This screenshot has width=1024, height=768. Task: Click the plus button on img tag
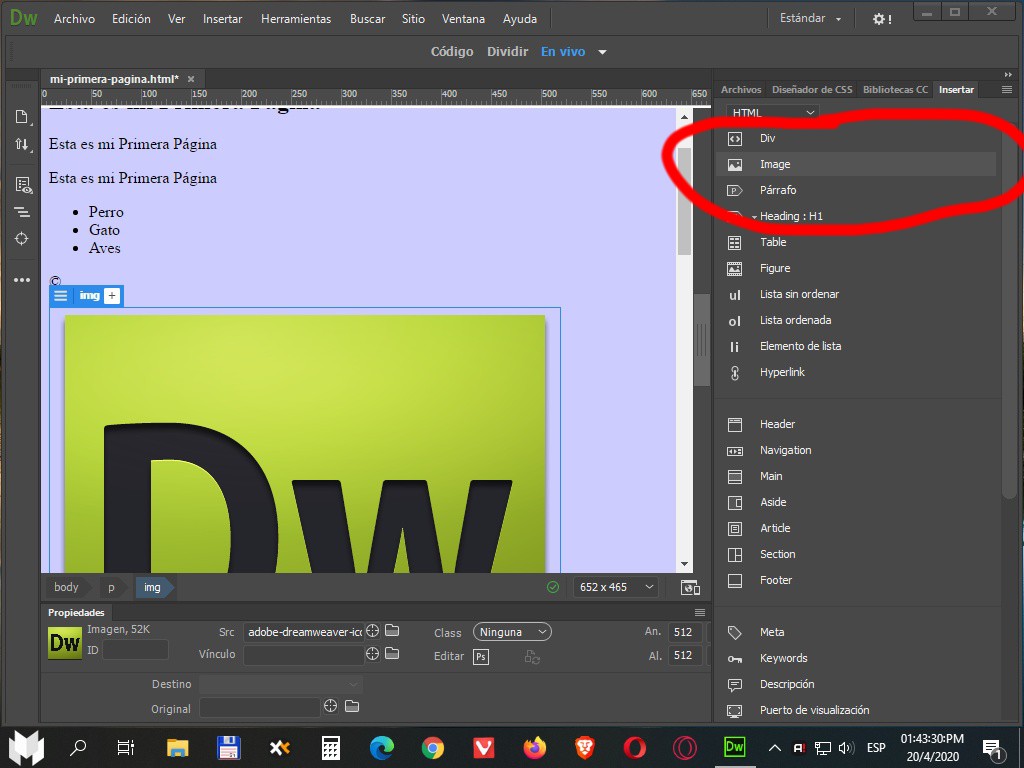tap(112, 296)
